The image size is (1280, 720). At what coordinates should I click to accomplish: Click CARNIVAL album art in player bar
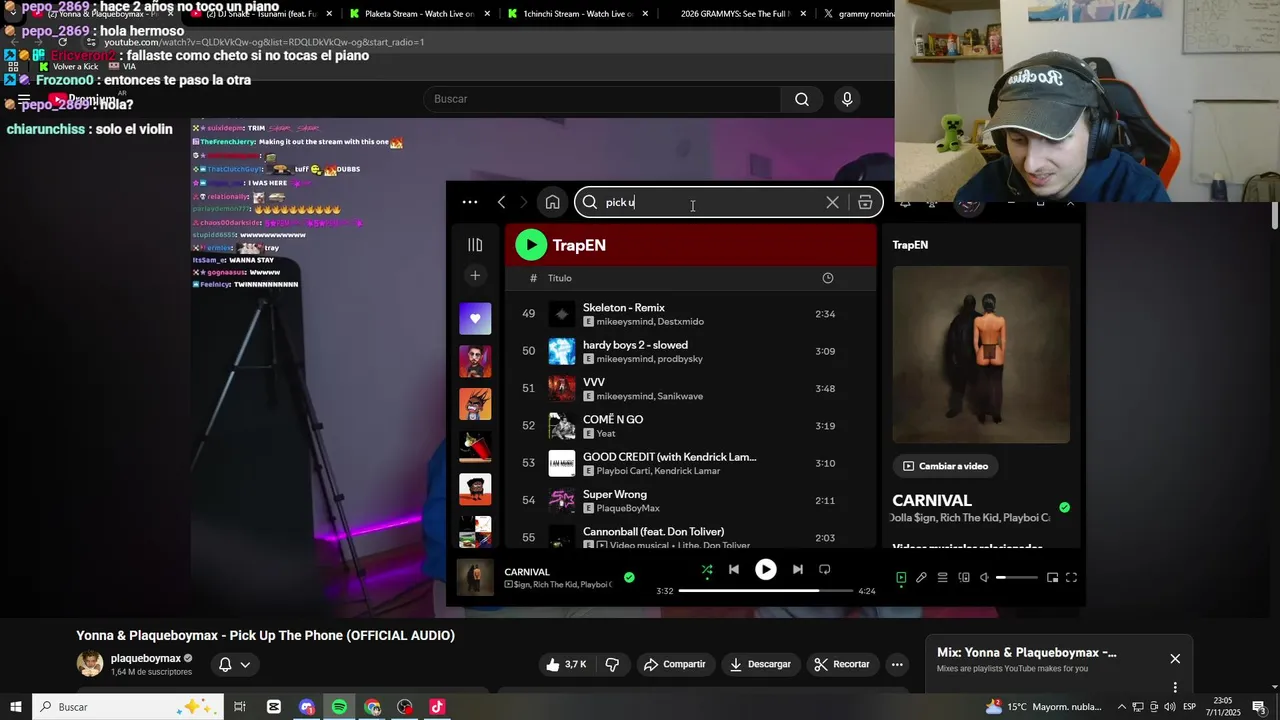pos(475,577)
